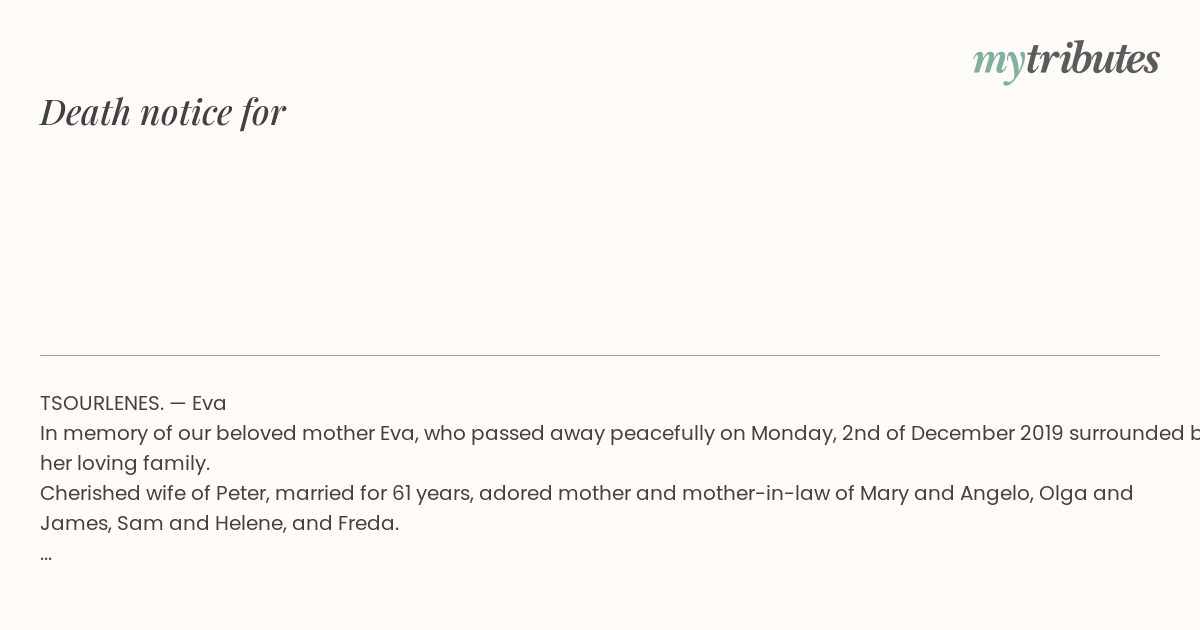The image size is (1200, 630).
Task: Click the surname "TSOURLENES."
Action: [102, 403]
